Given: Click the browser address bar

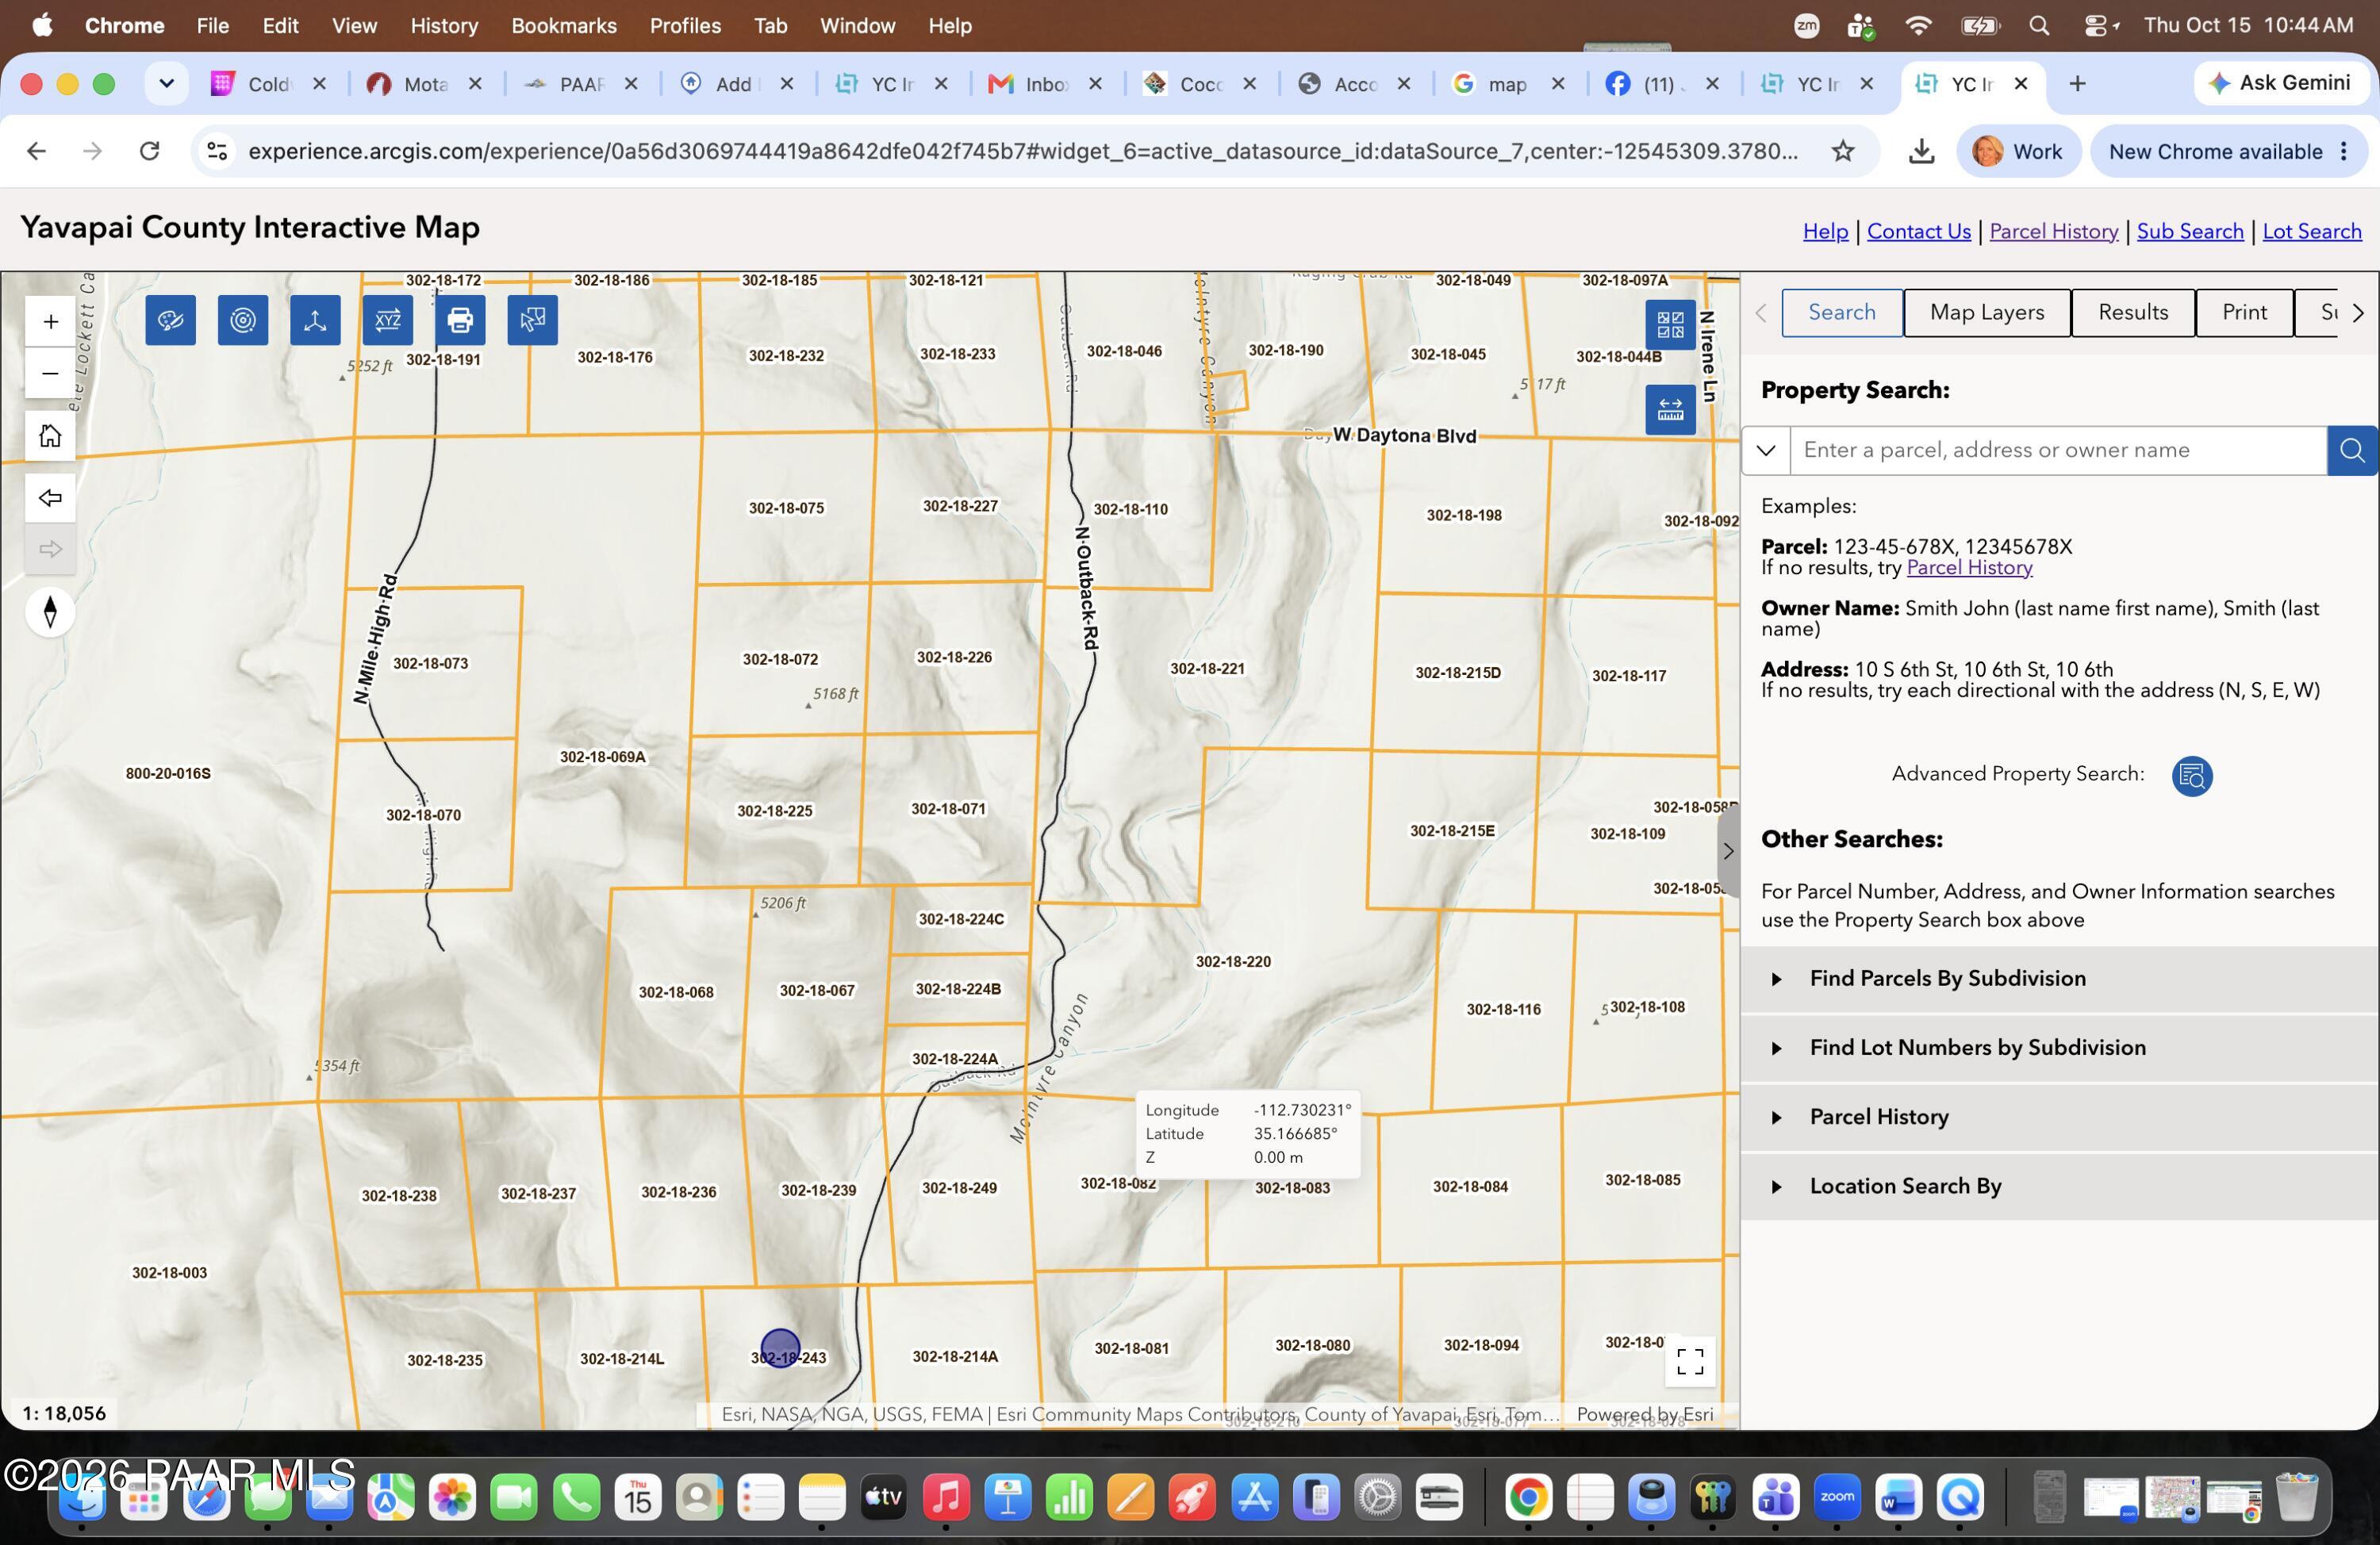Looking at the screenshot, I should pos(1022,151).
